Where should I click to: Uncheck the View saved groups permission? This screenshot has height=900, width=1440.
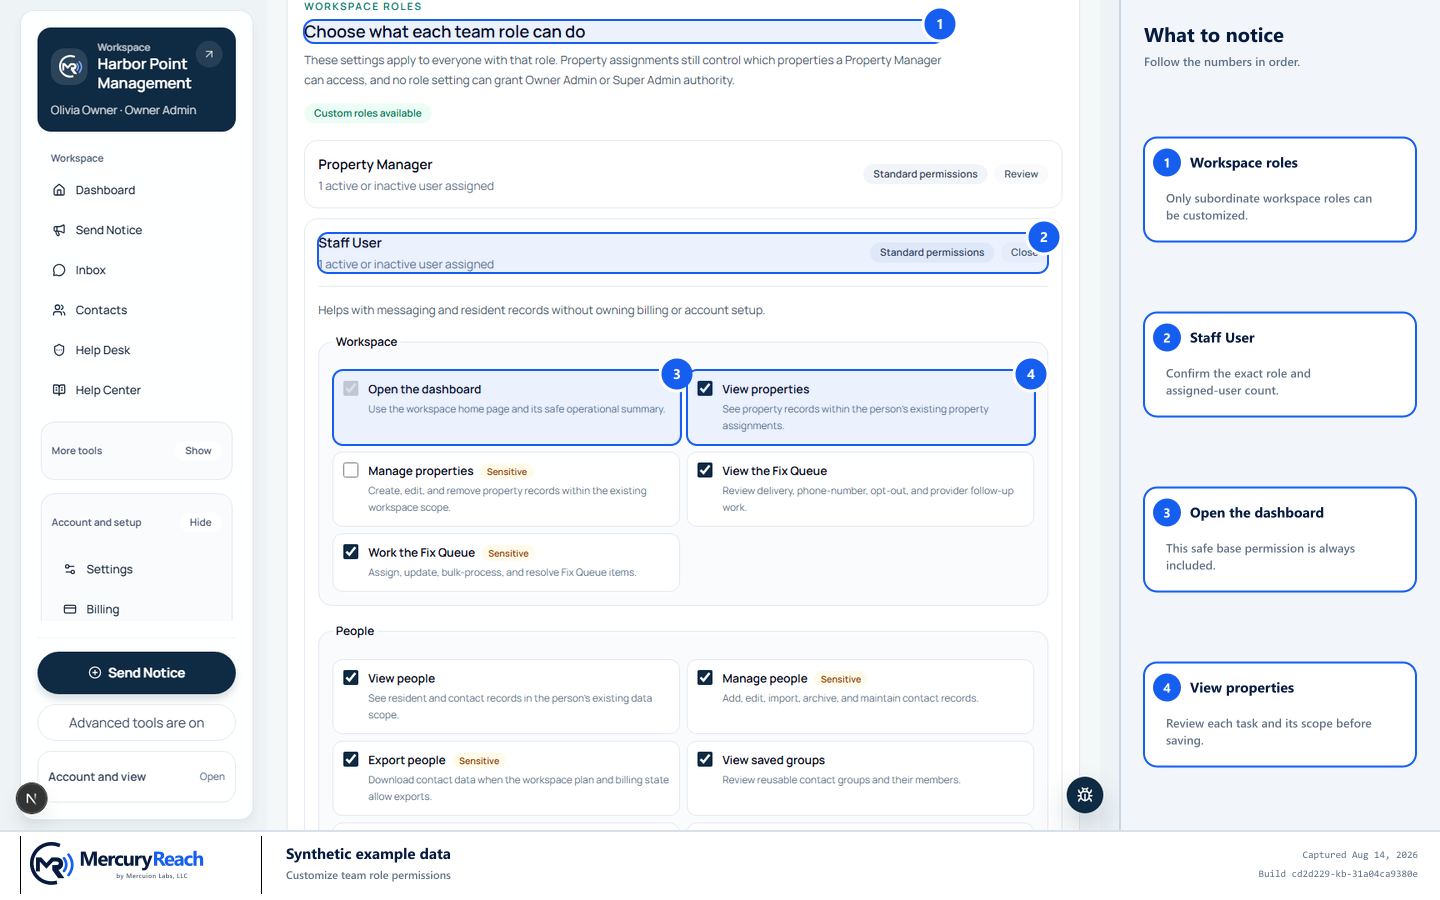(705, 759)
